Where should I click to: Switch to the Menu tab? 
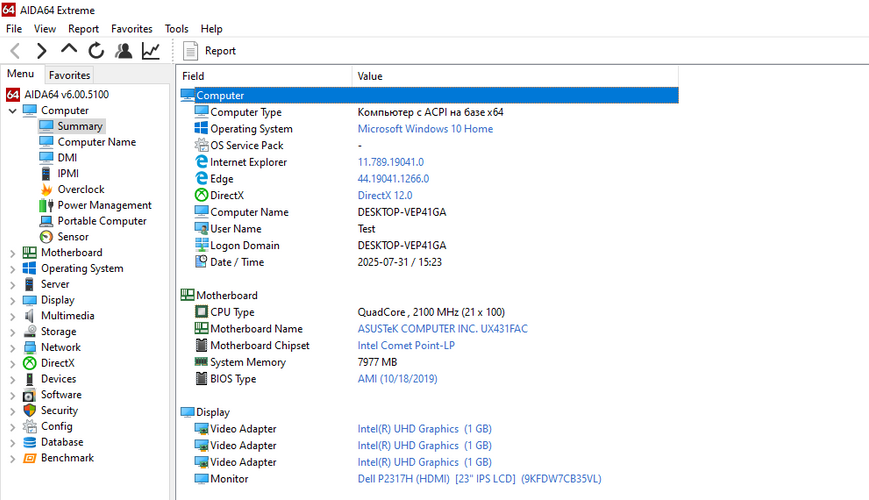(x=21, y=74)
